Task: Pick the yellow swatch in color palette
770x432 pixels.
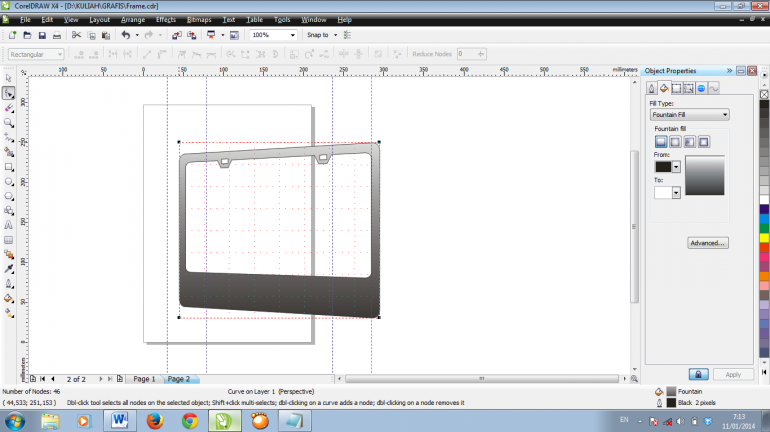Action: point(764,238)
